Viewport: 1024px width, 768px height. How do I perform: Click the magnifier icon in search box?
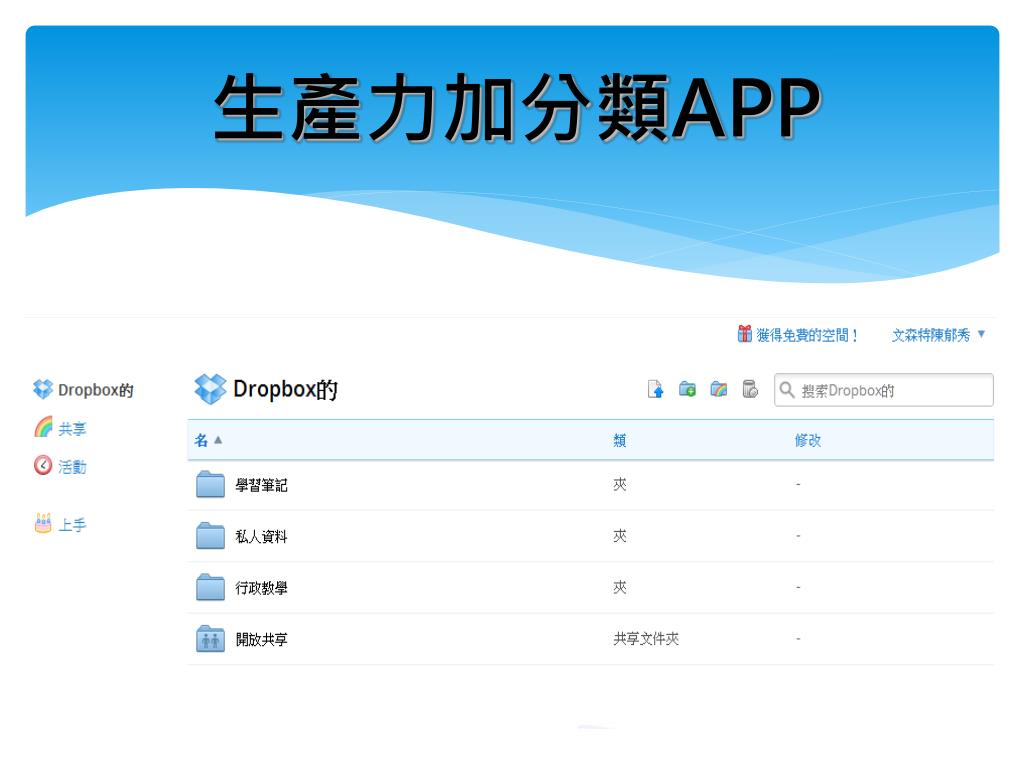pyautogui.click(x=787, y=390)
